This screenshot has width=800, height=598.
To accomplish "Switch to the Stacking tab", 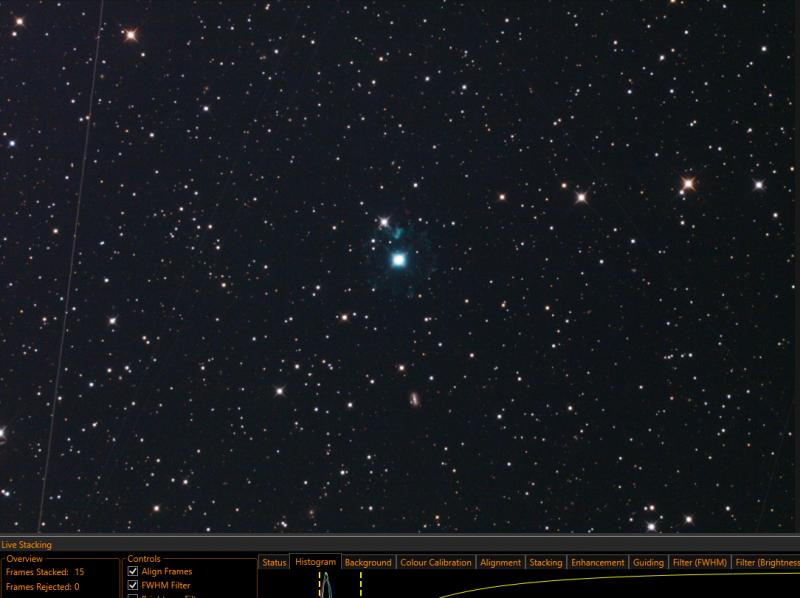I will 545,562.
